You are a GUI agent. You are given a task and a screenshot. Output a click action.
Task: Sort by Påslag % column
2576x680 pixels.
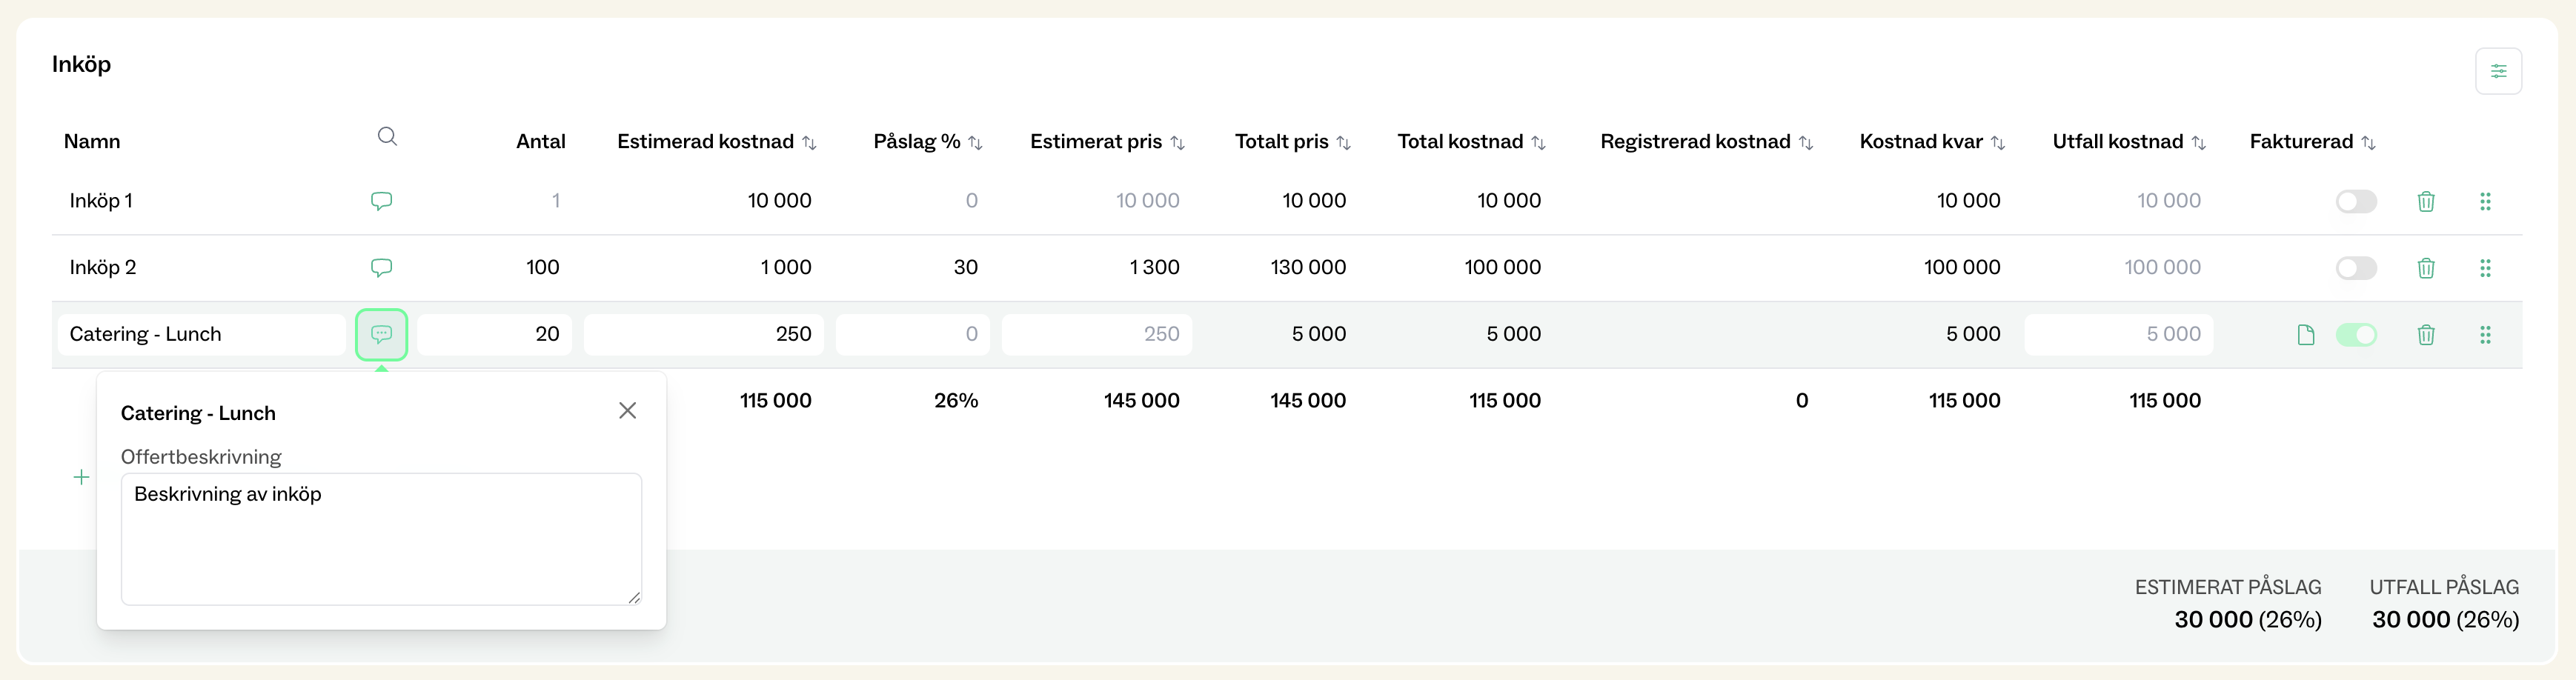(x=975, y=143)
